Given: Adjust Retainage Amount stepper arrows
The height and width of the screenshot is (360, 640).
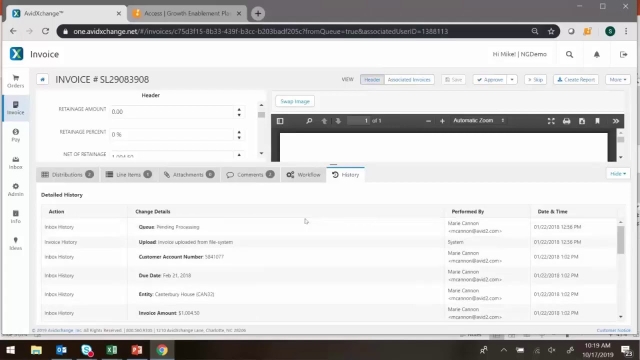Looking at the screenshot, I should [x=239, y=112].
